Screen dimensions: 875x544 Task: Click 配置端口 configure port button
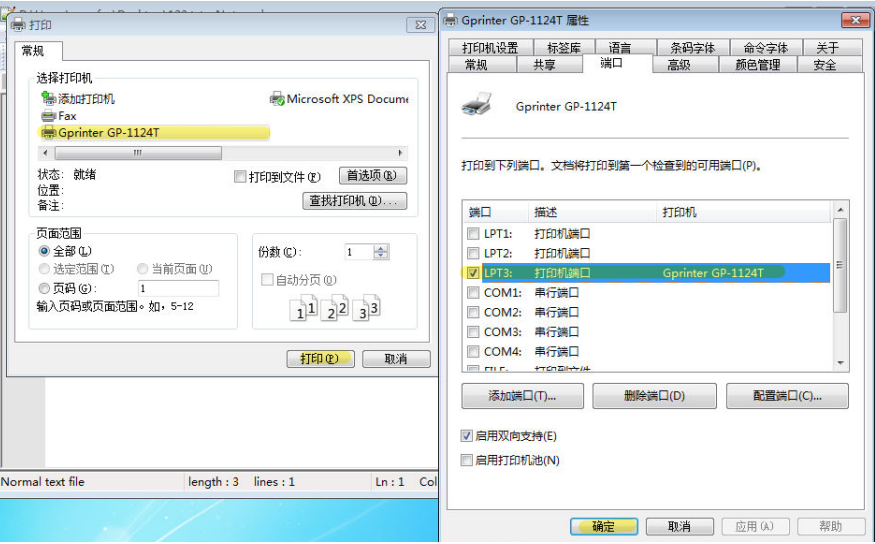point(787,396)
